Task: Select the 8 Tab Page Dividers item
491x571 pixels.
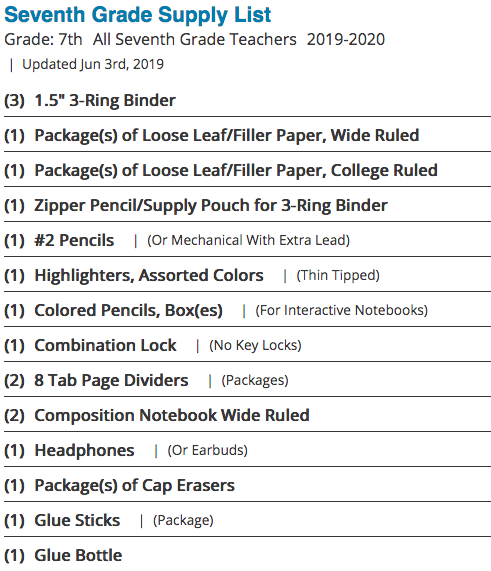Action: (111, 380)
